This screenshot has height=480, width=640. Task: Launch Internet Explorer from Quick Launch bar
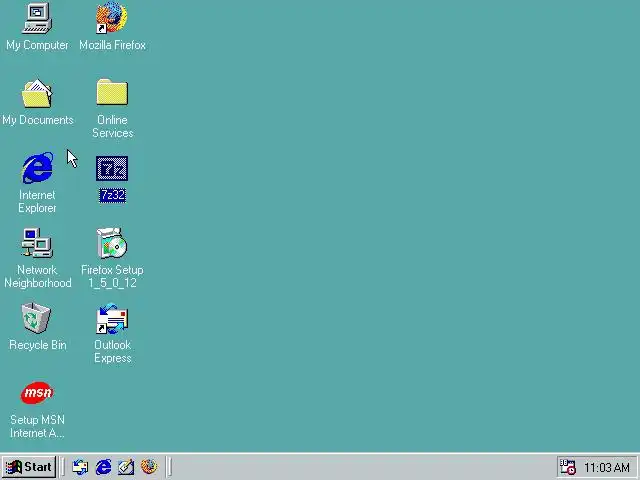[x=103, y=467]
